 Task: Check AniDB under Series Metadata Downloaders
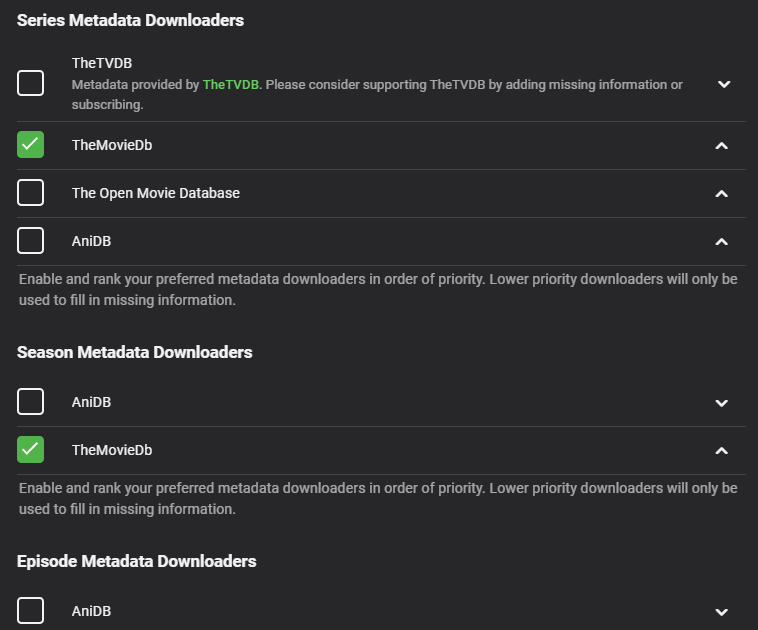(x=31, y=241)
